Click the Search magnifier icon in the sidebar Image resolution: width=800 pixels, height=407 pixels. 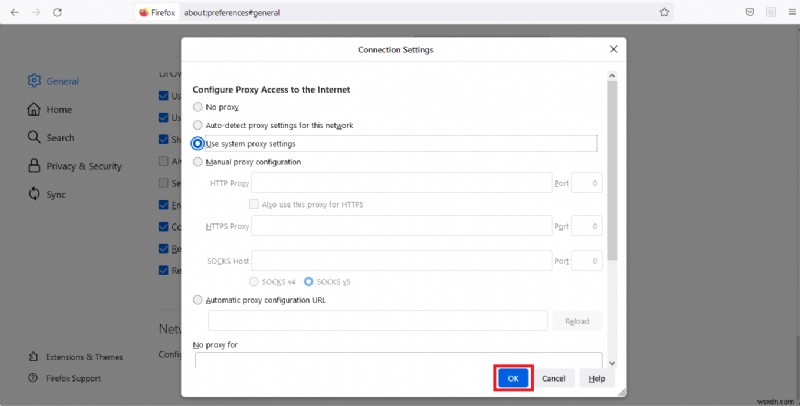coord(34,137)
